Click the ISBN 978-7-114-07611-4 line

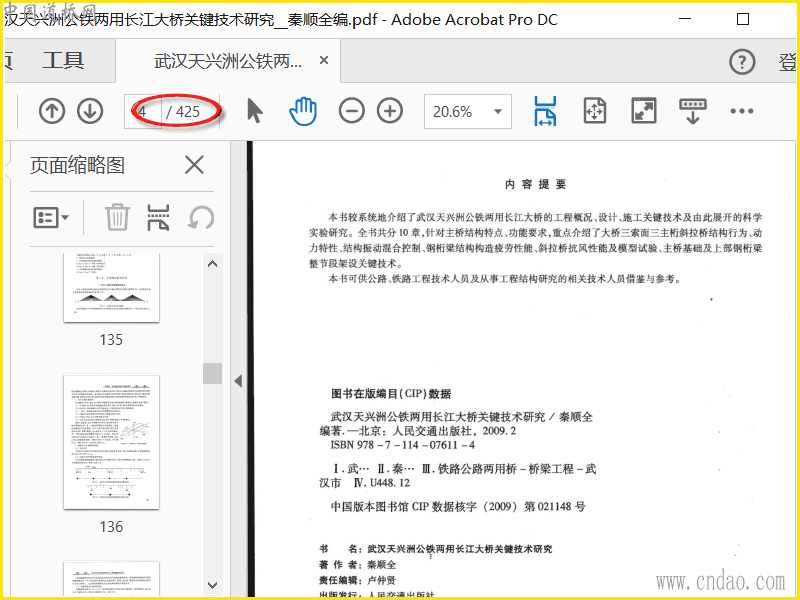[x=403, y=445]
